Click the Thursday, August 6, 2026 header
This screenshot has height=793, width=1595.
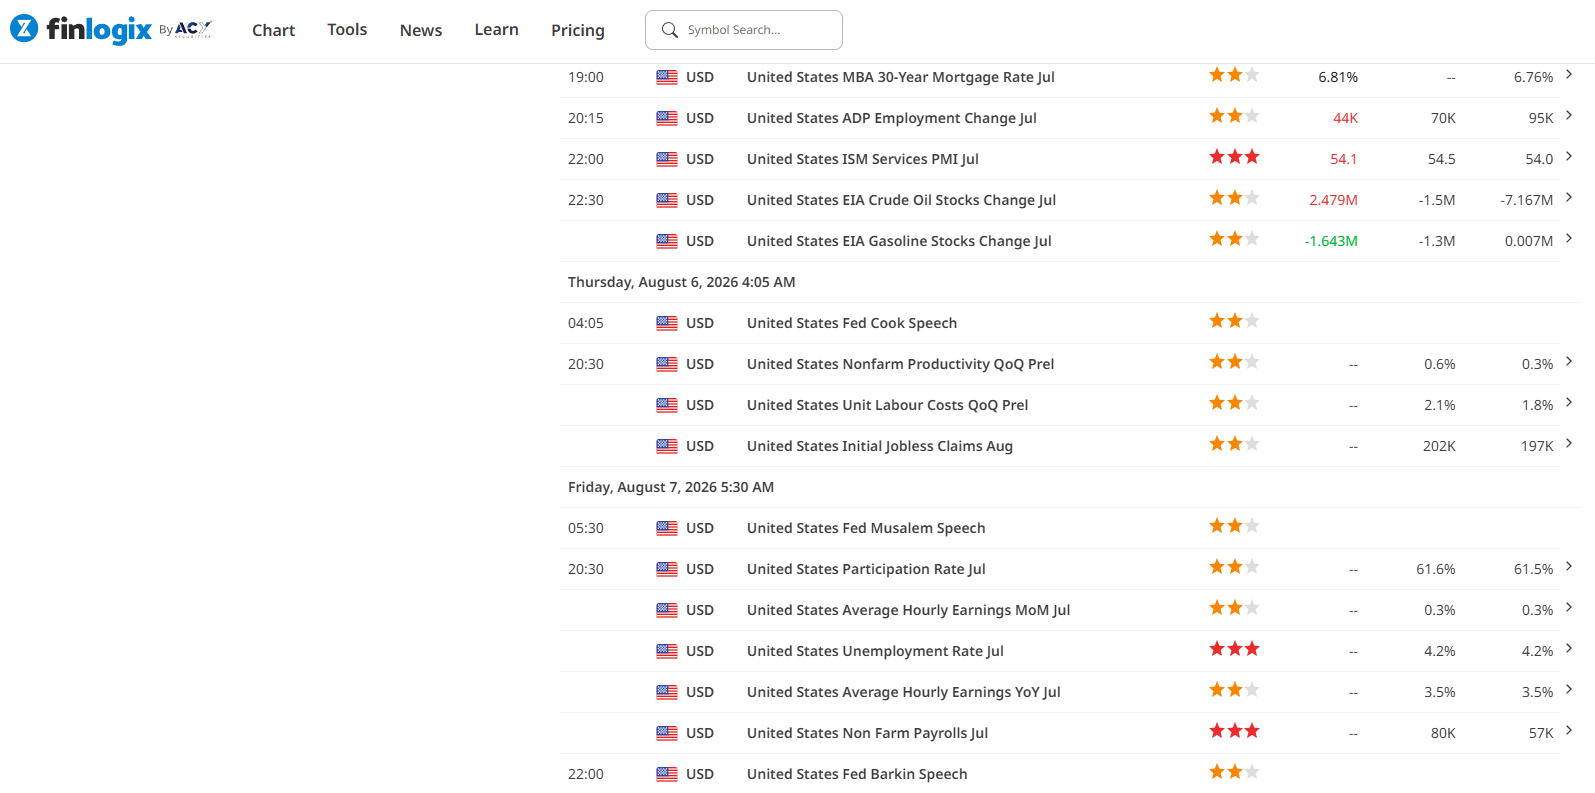tap(682, 282)
